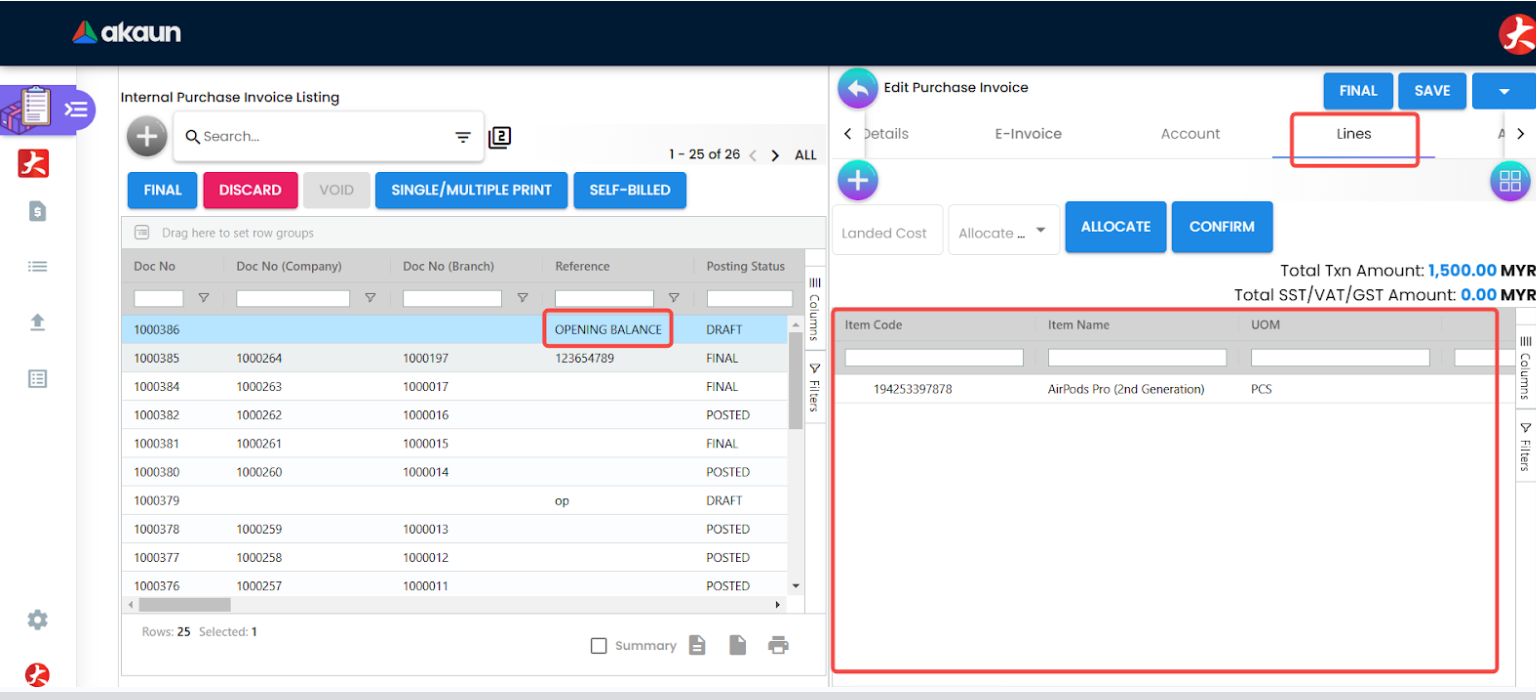Open the Doc No column filter menu

pyautogui.click(x=204, y=298)
